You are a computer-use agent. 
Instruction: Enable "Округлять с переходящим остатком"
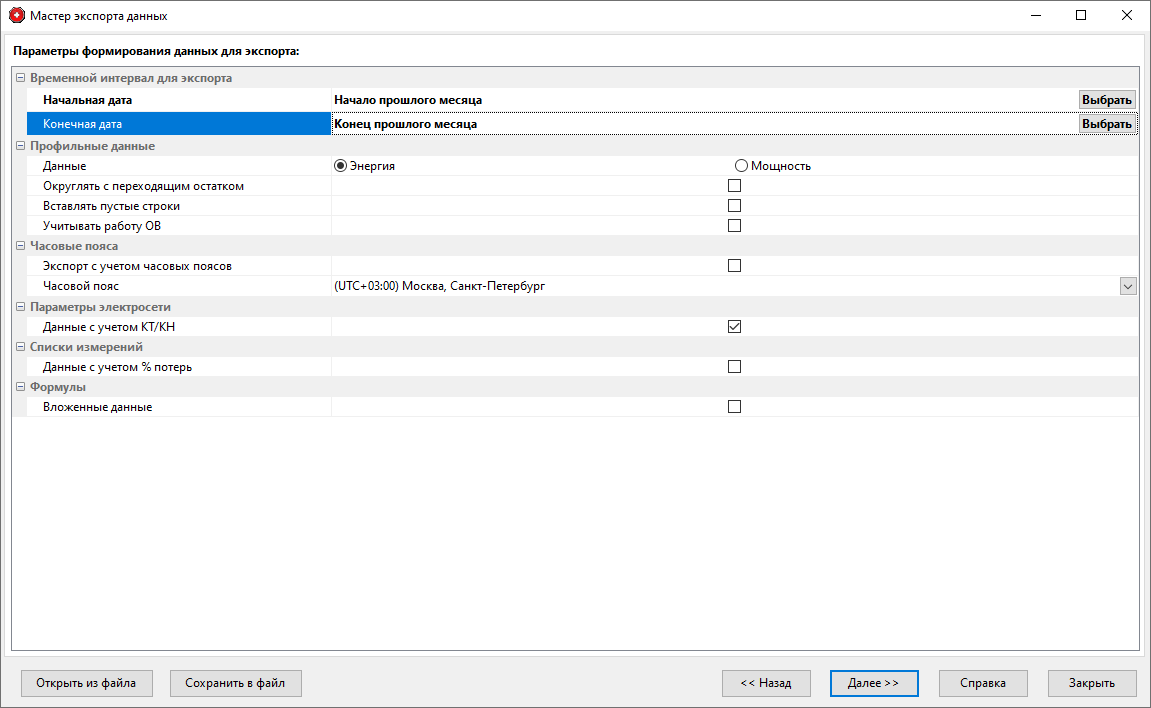735,185
